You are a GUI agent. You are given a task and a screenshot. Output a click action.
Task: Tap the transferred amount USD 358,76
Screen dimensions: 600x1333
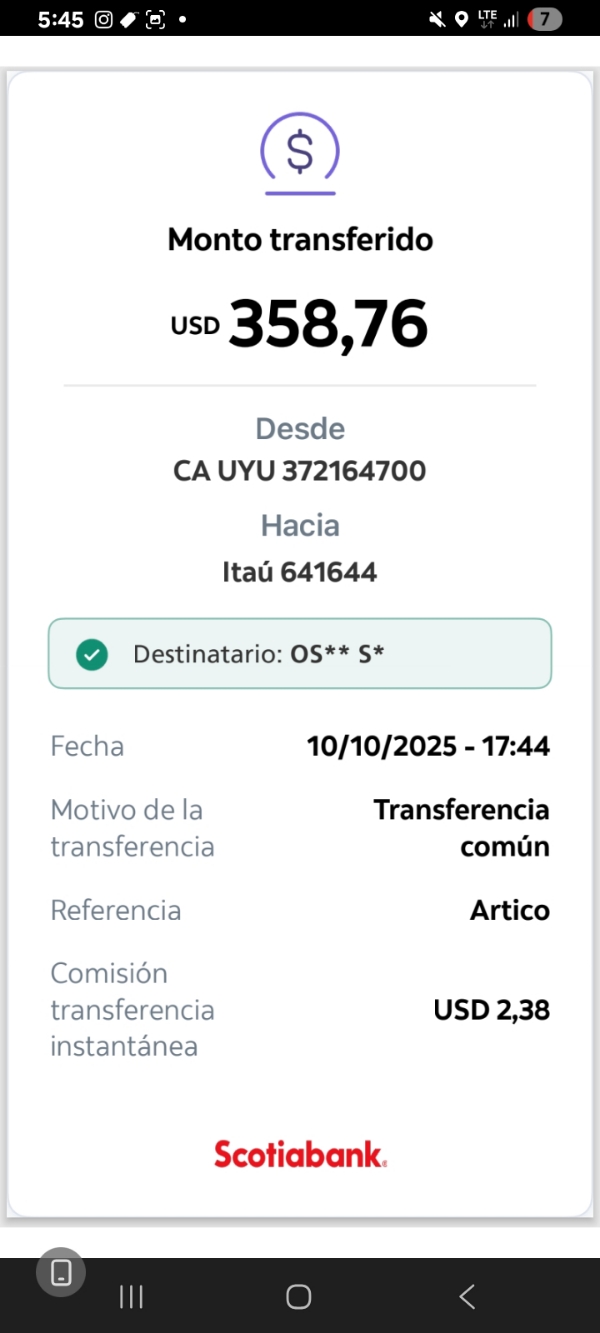tap(300, 324)
